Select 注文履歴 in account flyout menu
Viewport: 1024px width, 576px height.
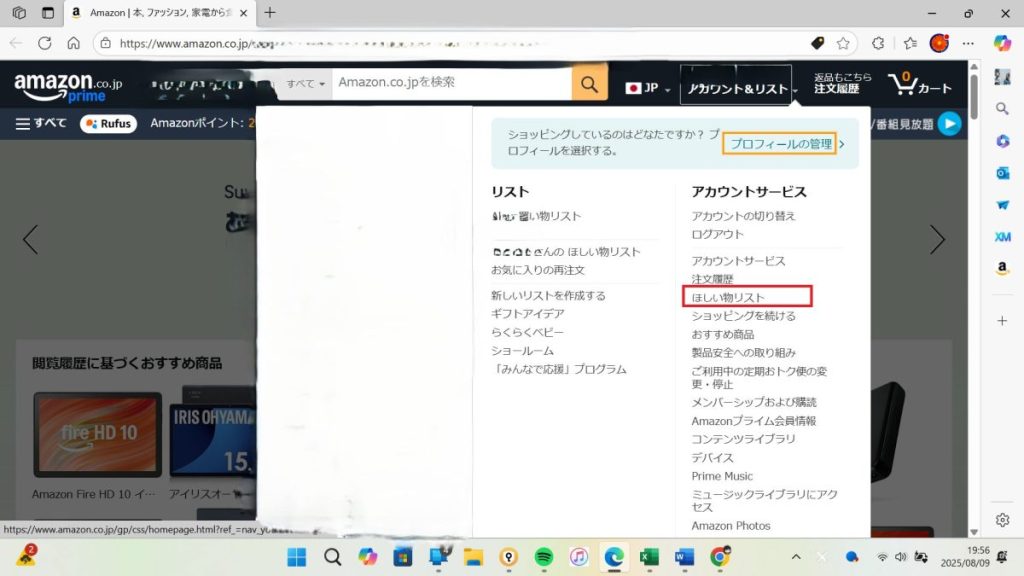tap(712, 279)
